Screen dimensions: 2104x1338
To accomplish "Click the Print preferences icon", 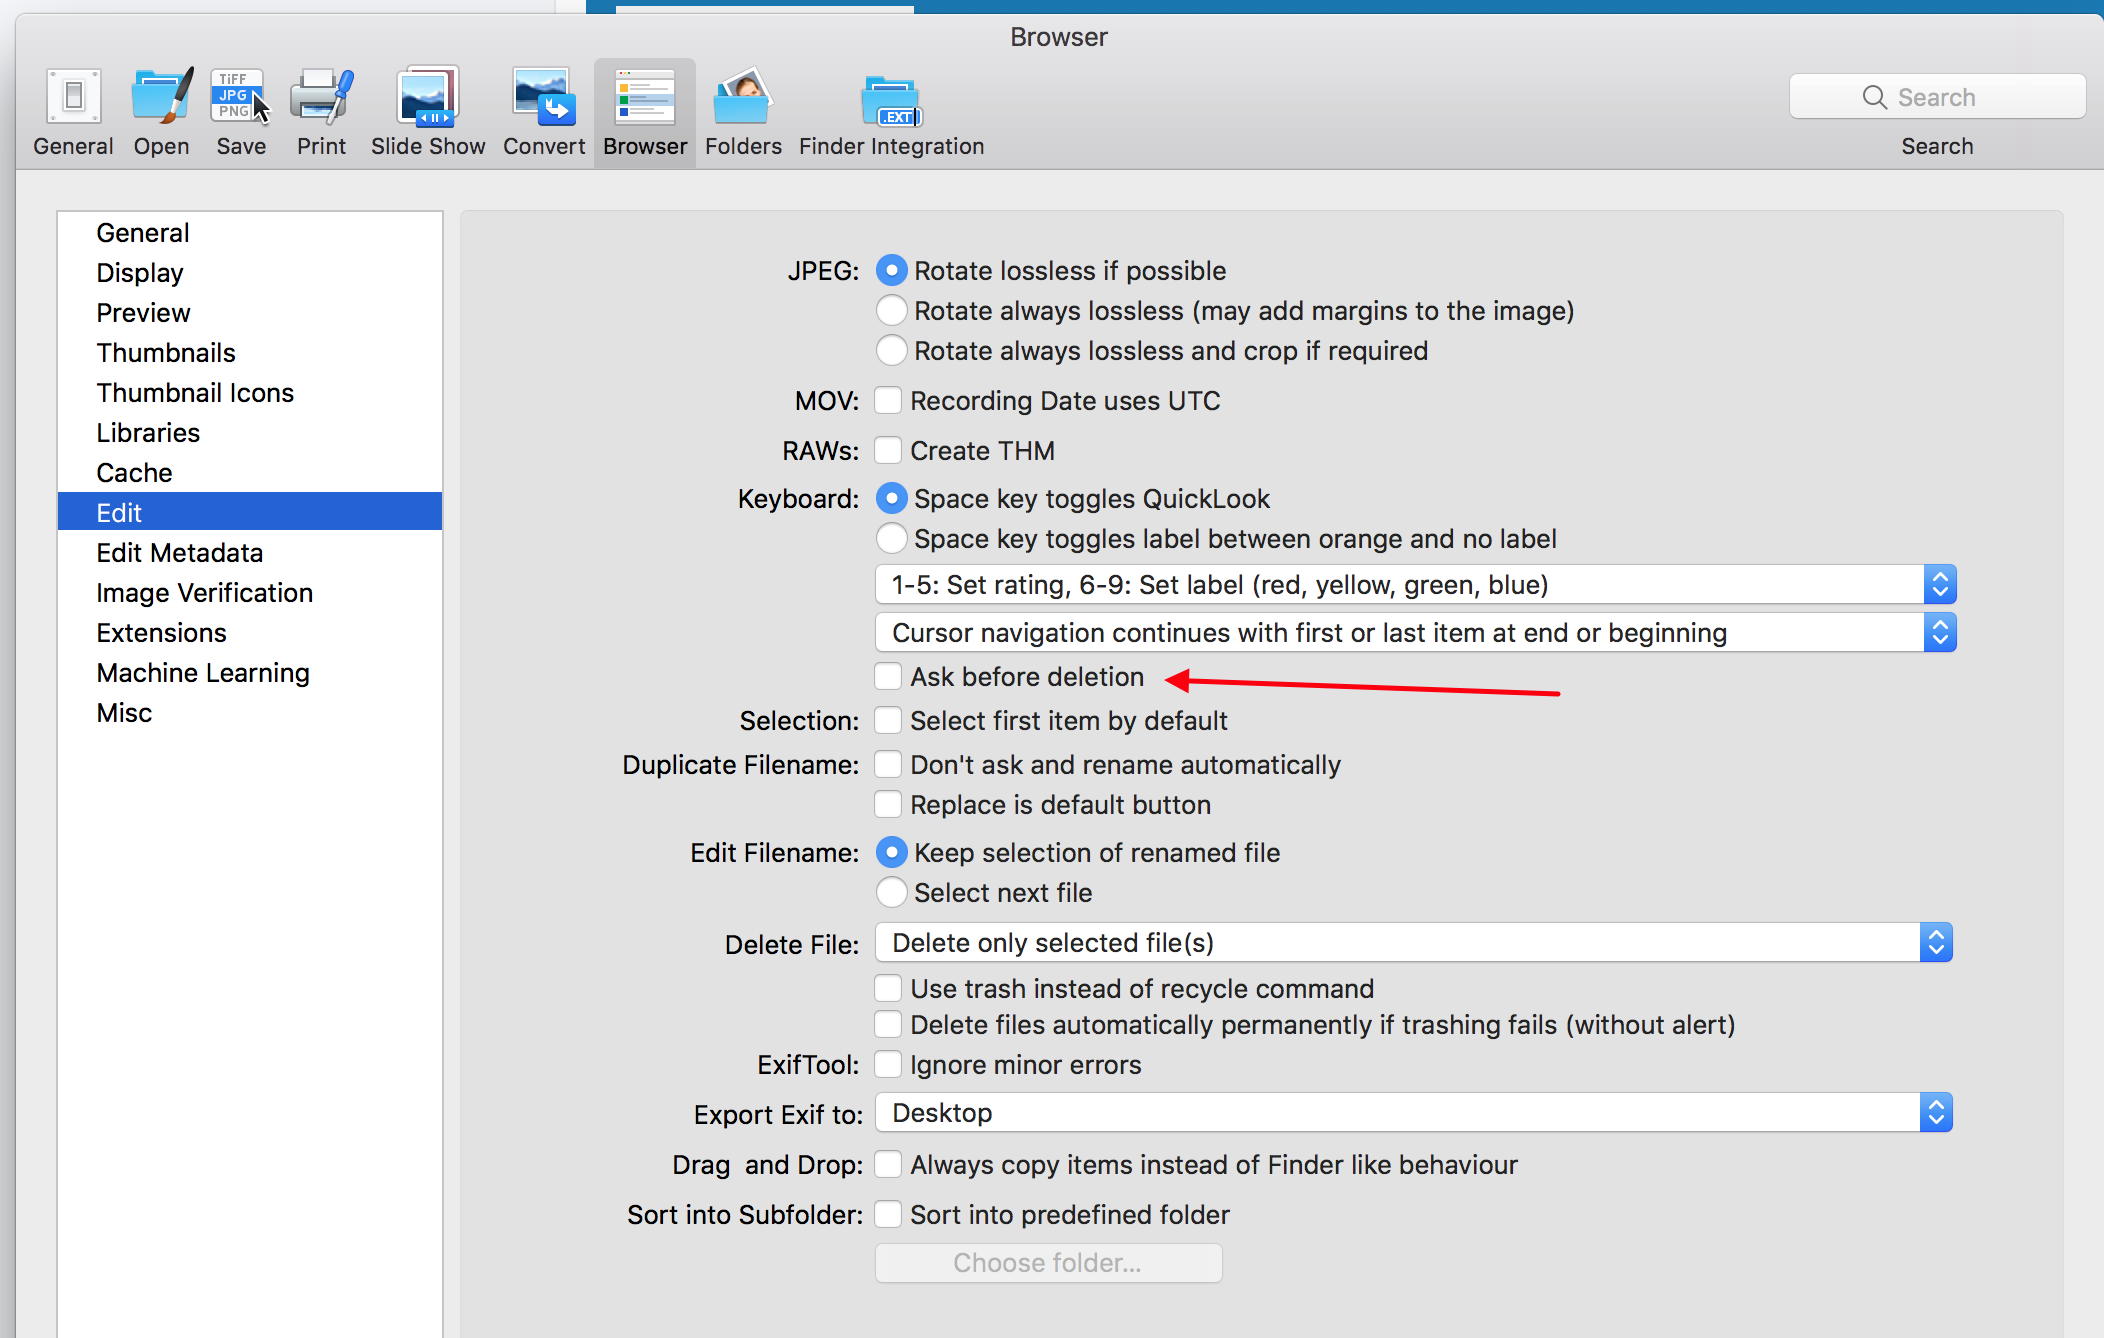I will pyautogui.click(x=317, y=95).
